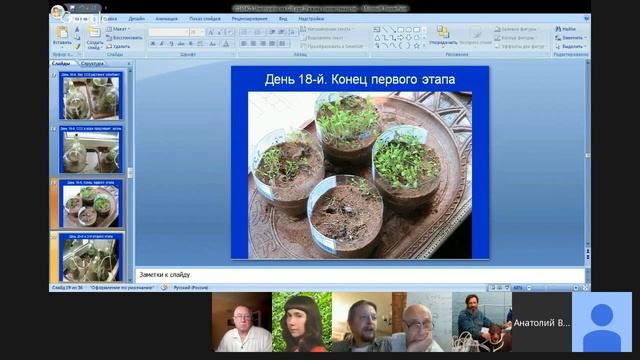Select second slide thumbnail showing glass bottle
The width and height of the screenshot is (640, 360).
(91, 149)
